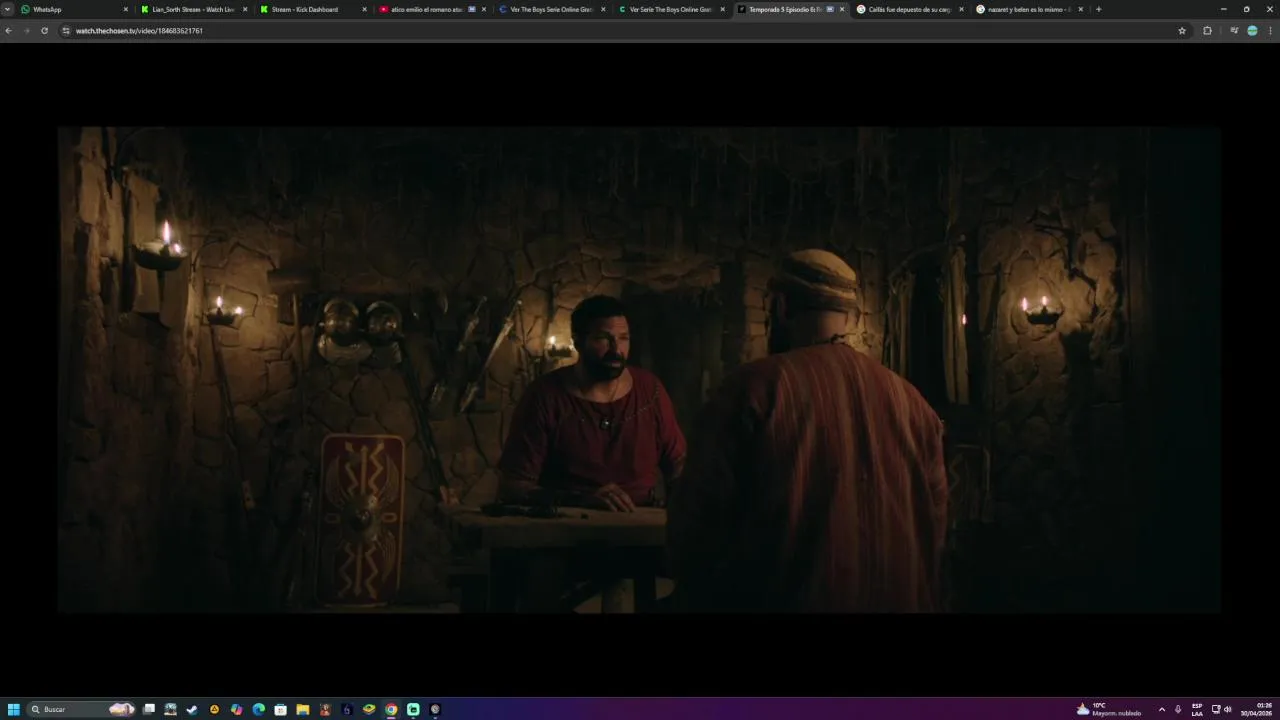The image size is (1280, 720).
Task: Open a new browser tab
Action: coord(1098,9)
